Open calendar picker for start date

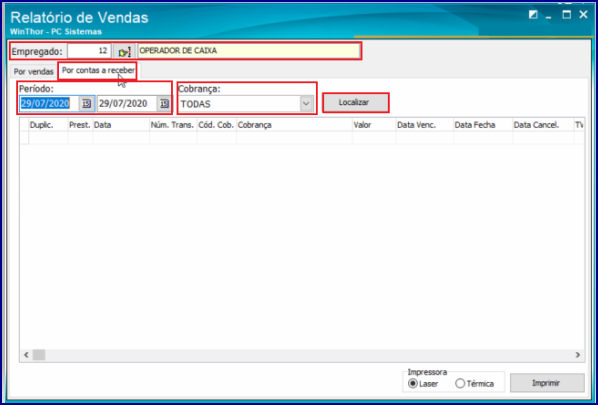point(87,104)
